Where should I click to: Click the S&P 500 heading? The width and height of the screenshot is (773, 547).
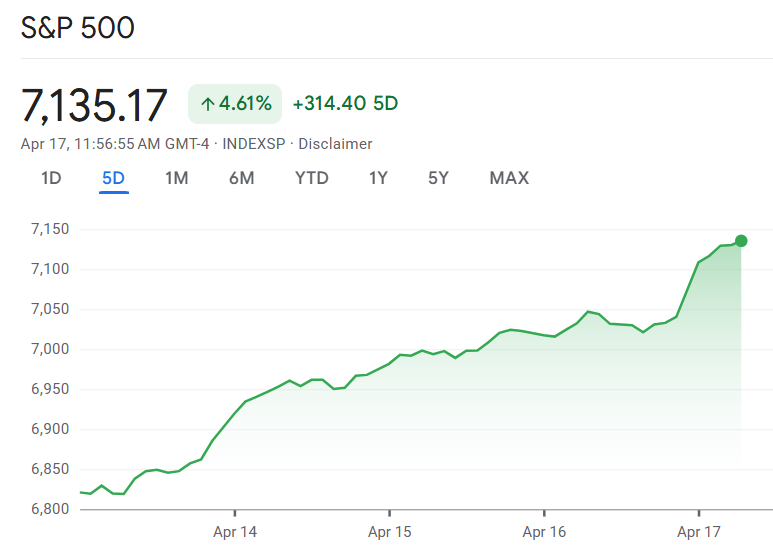pos(78,28)
